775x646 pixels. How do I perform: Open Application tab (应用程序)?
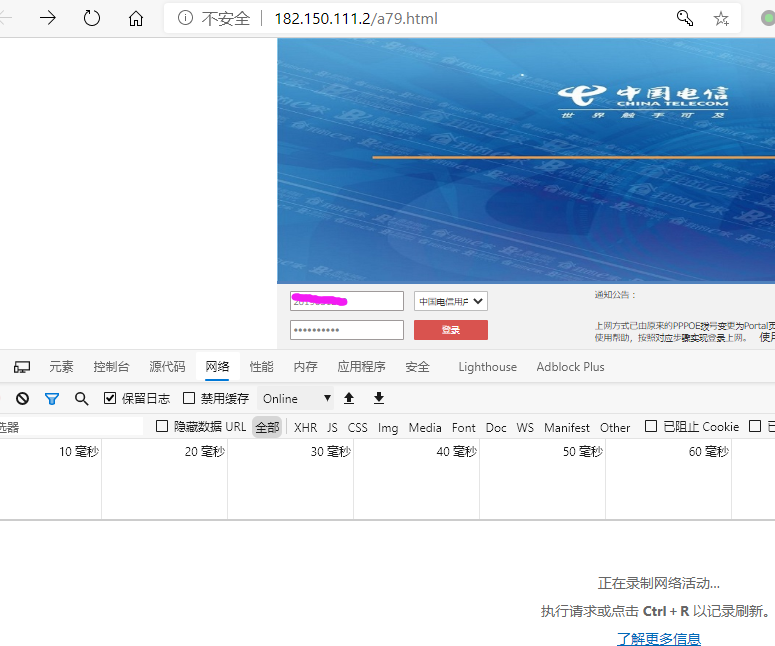coord(361,367)
